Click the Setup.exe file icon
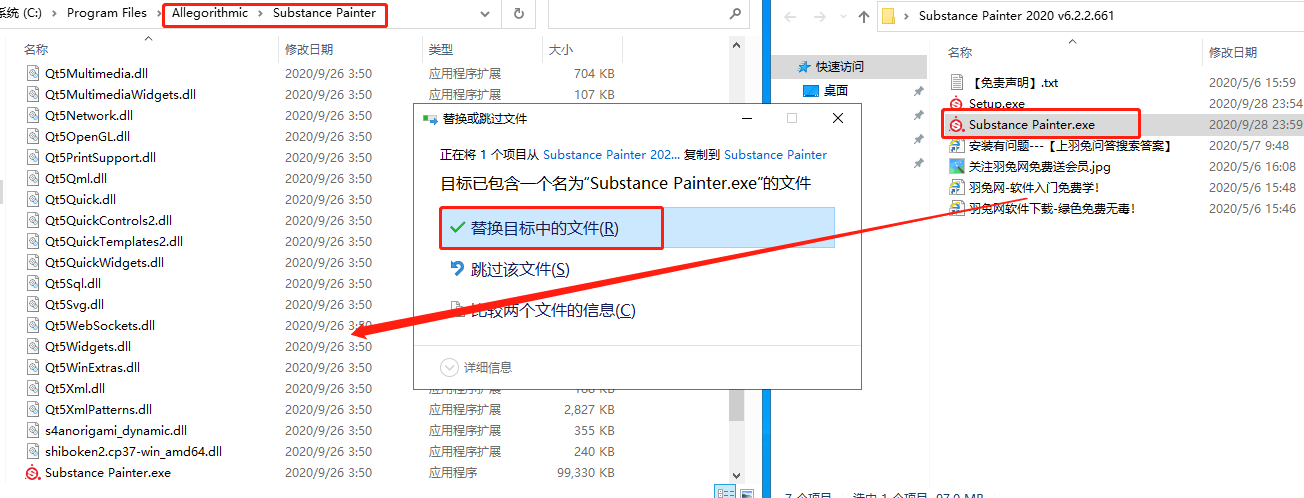The height and width of the screenshot is (498, 1304). point(957,104)
